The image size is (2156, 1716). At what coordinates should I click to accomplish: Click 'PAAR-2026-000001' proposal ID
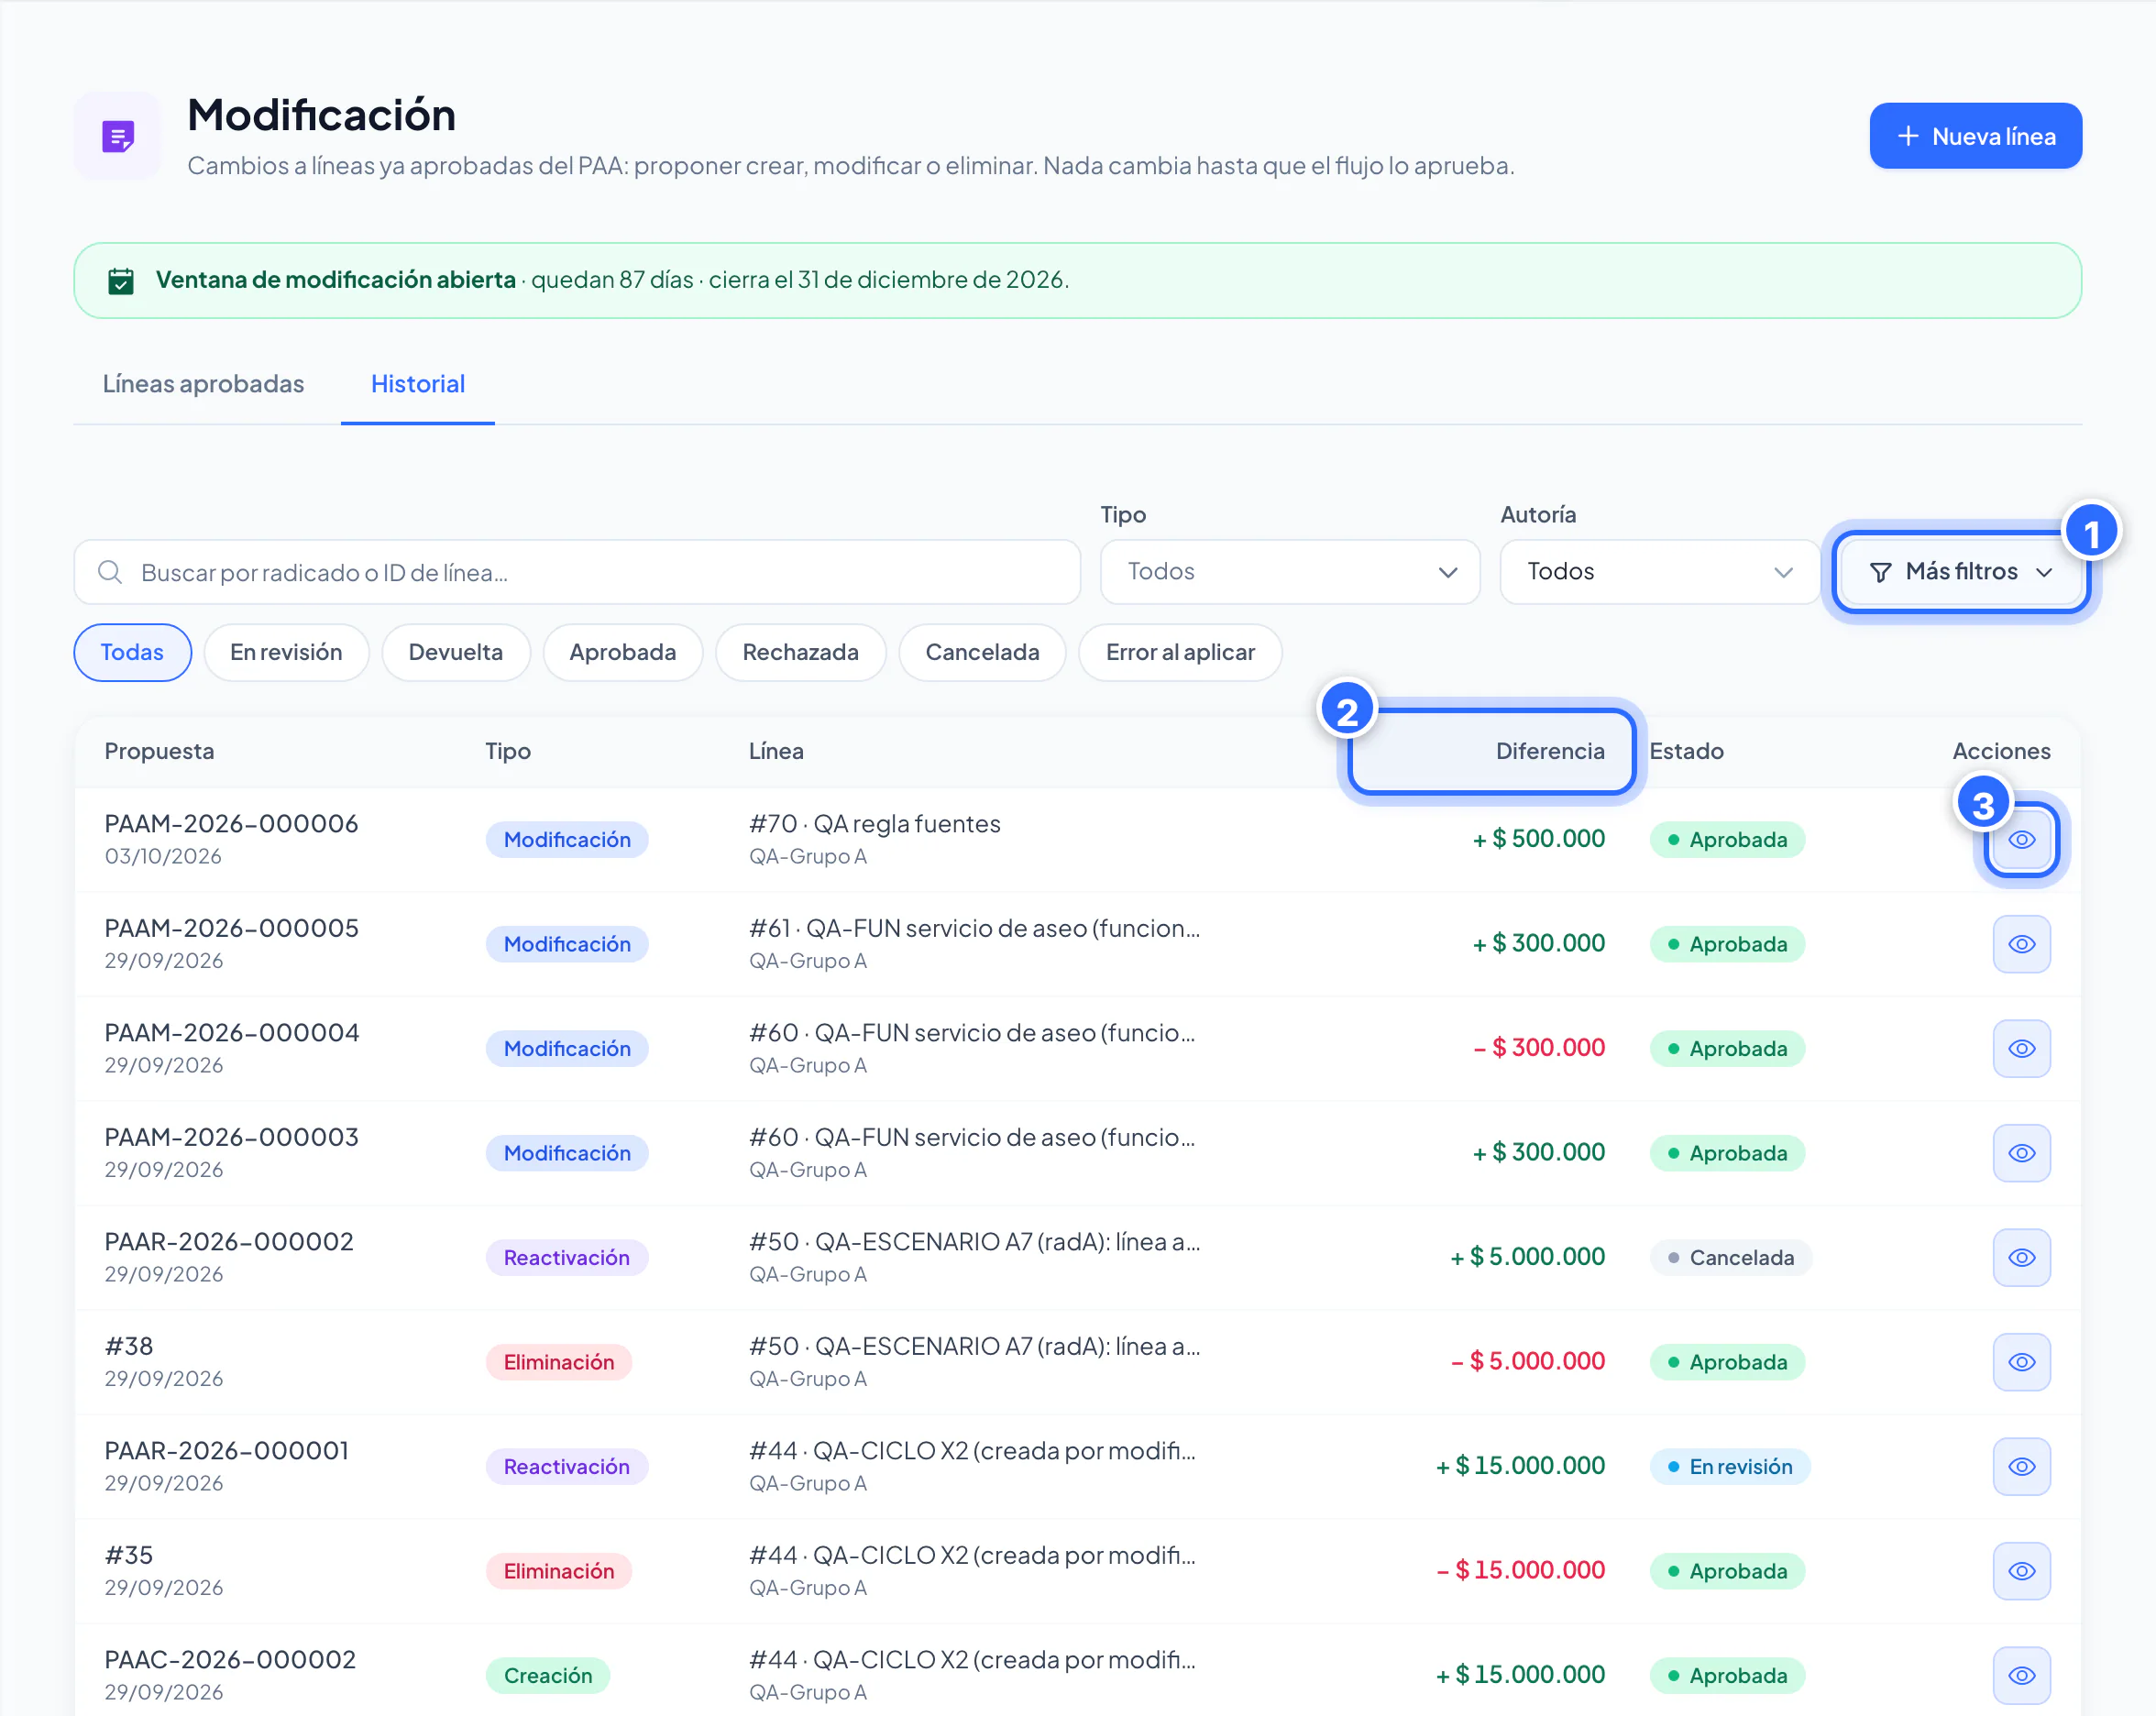click(x=227, y=1451)
